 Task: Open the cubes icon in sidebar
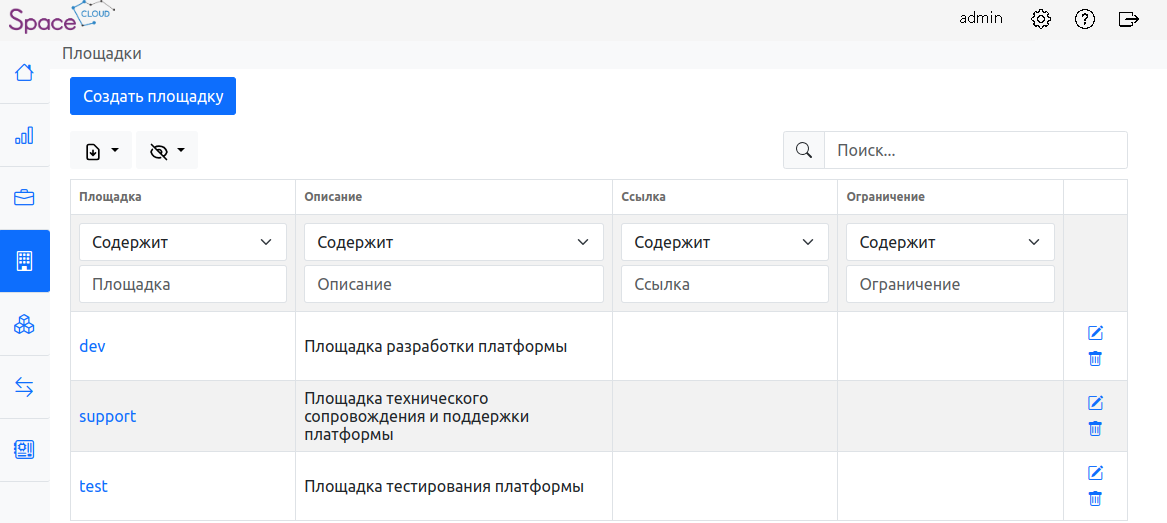tap(24, 324)
